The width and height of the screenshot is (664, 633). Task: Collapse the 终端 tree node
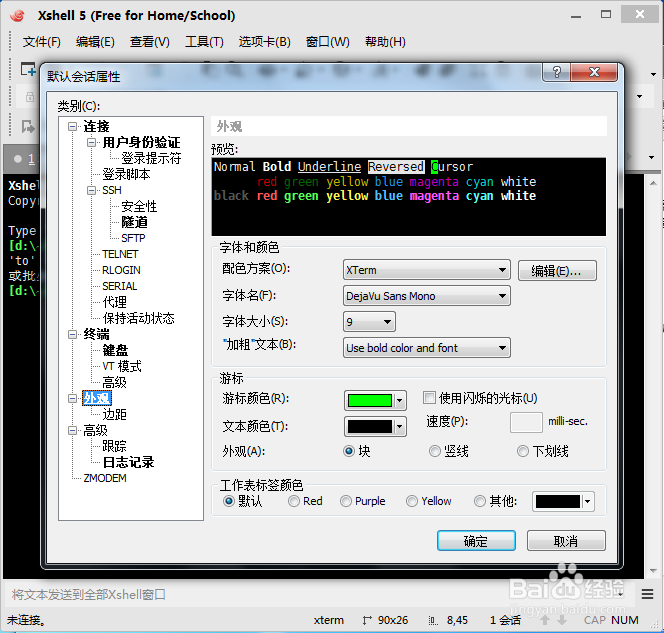73,334
